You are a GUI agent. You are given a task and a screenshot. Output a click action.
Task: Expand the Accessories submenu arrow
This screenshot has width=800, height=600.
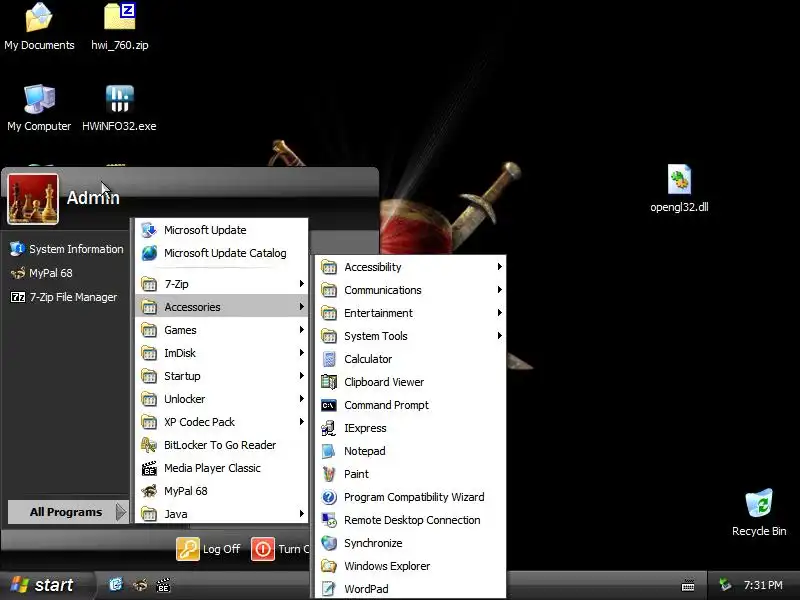[302, 307]
